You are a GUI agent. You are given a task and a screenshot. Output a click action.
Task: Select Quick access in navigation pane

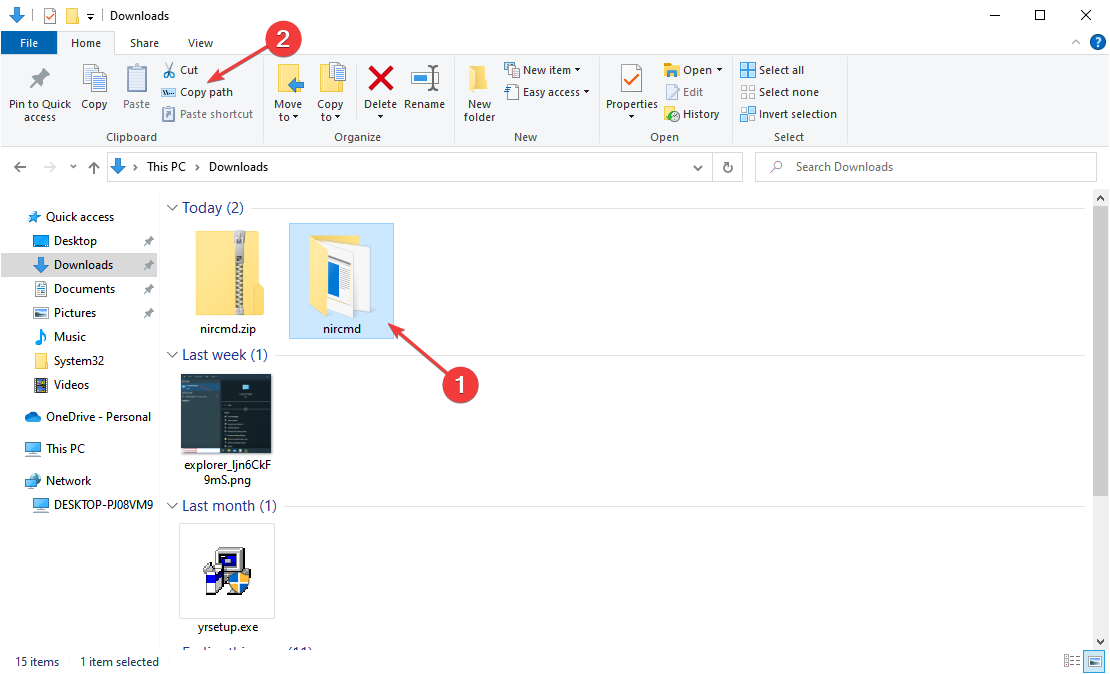80,217
